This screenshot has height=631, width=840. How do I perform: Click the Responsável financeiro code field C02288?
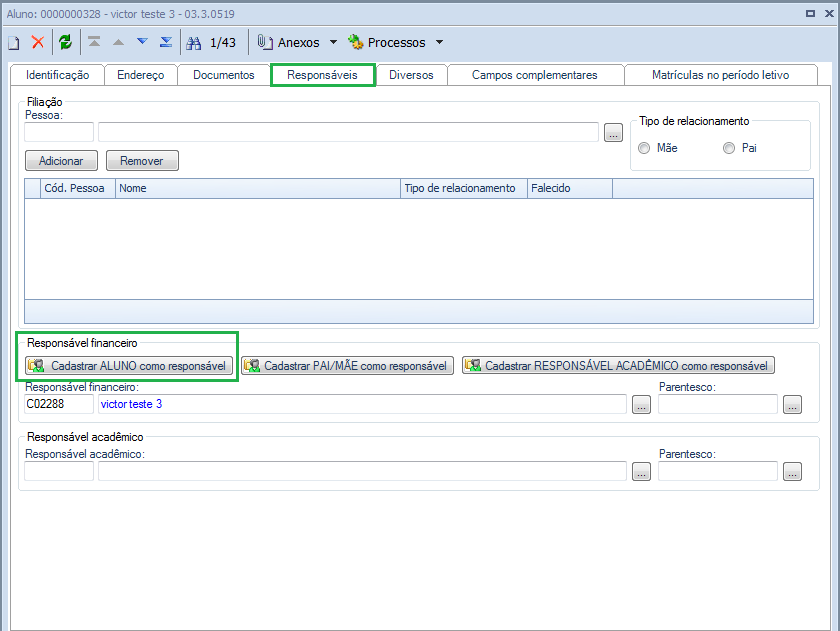click(x=59, y=404)
